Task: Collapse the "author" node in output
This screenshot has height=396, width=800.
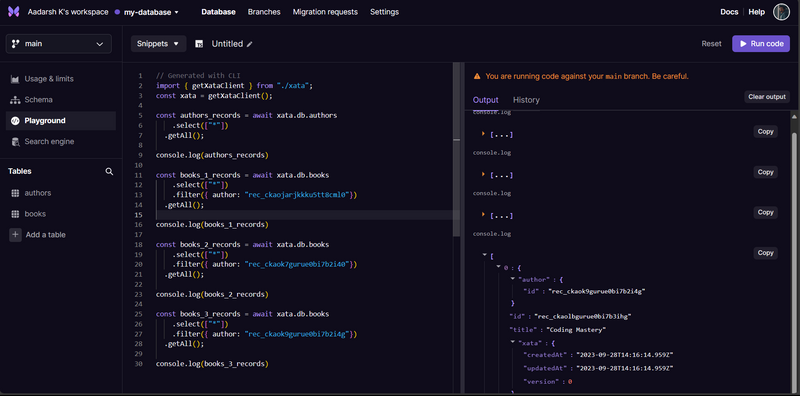Action: pyautogui.click(x=513, y=279)
